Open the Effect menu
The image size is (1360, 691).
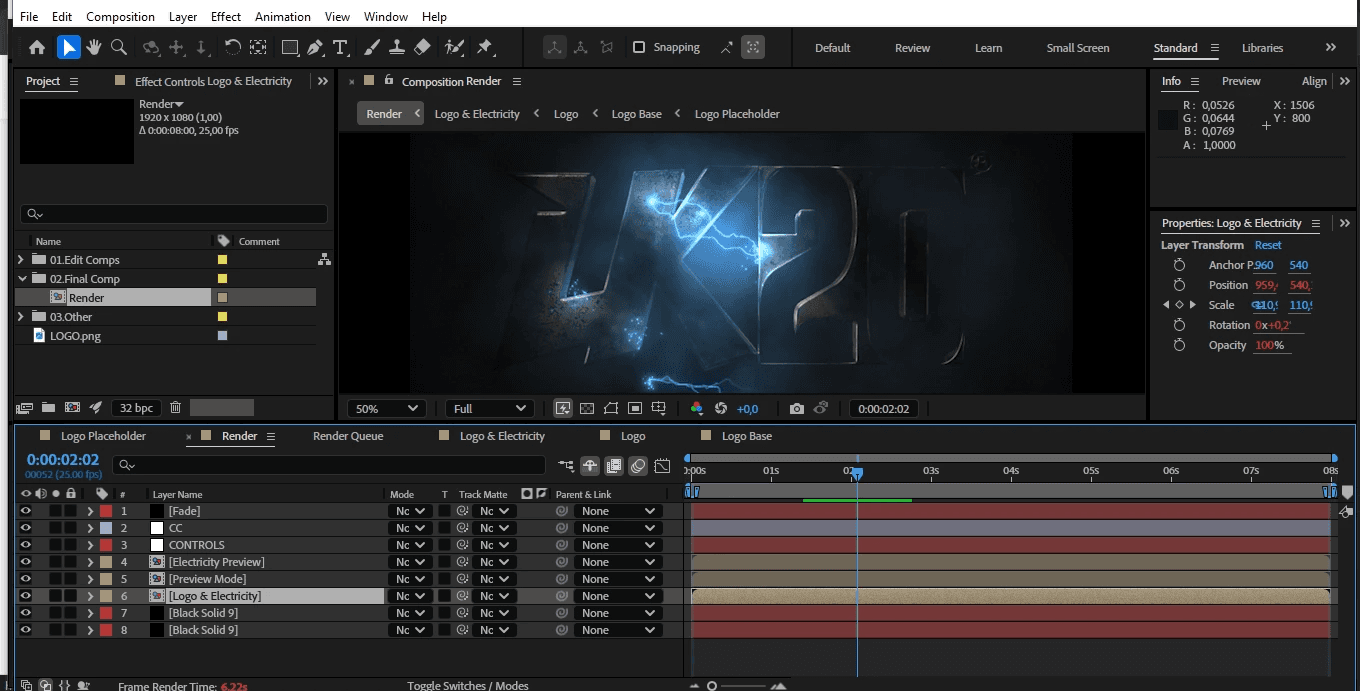pos(226,17)
